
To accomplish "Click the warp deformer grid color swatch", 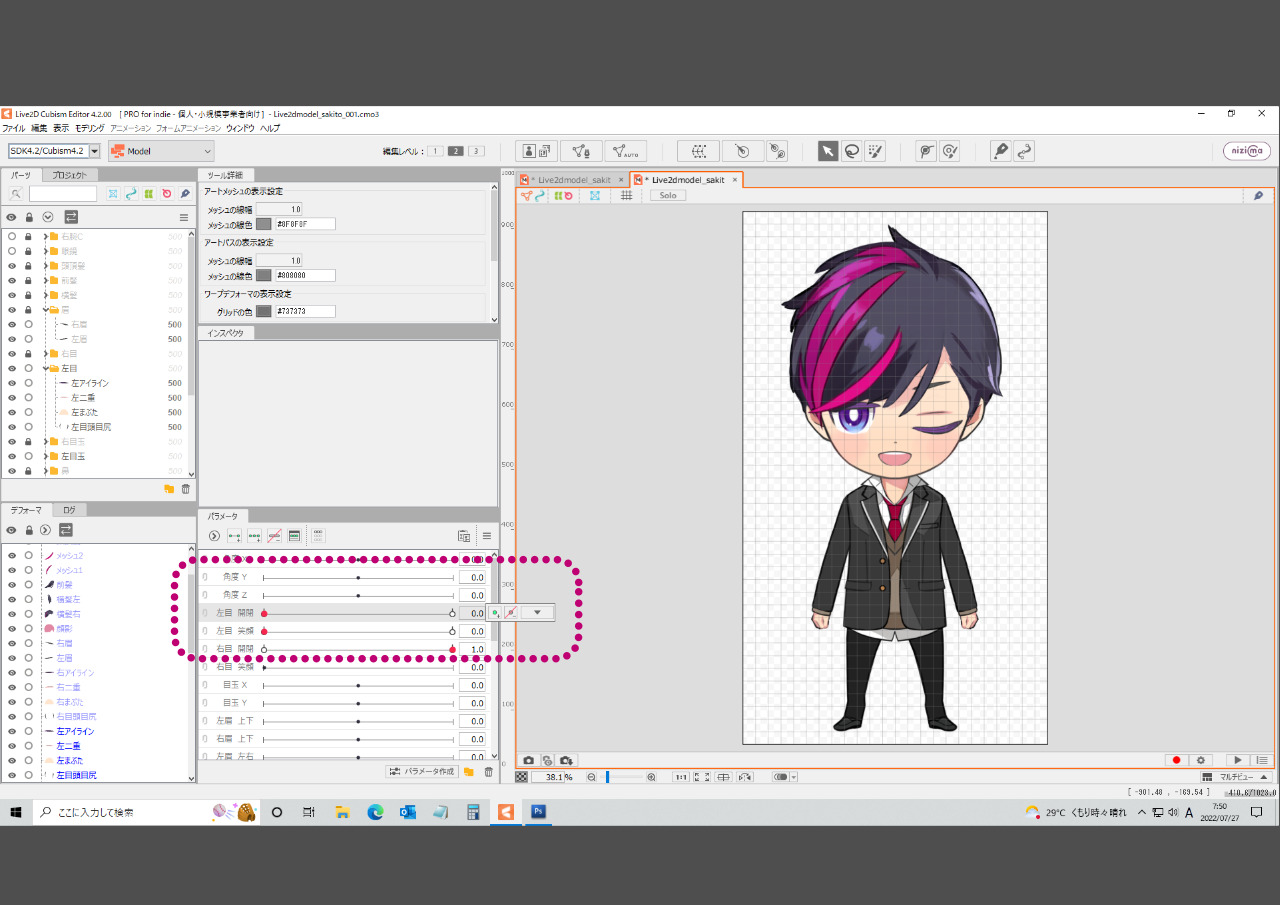I will (x=264, y=312).
